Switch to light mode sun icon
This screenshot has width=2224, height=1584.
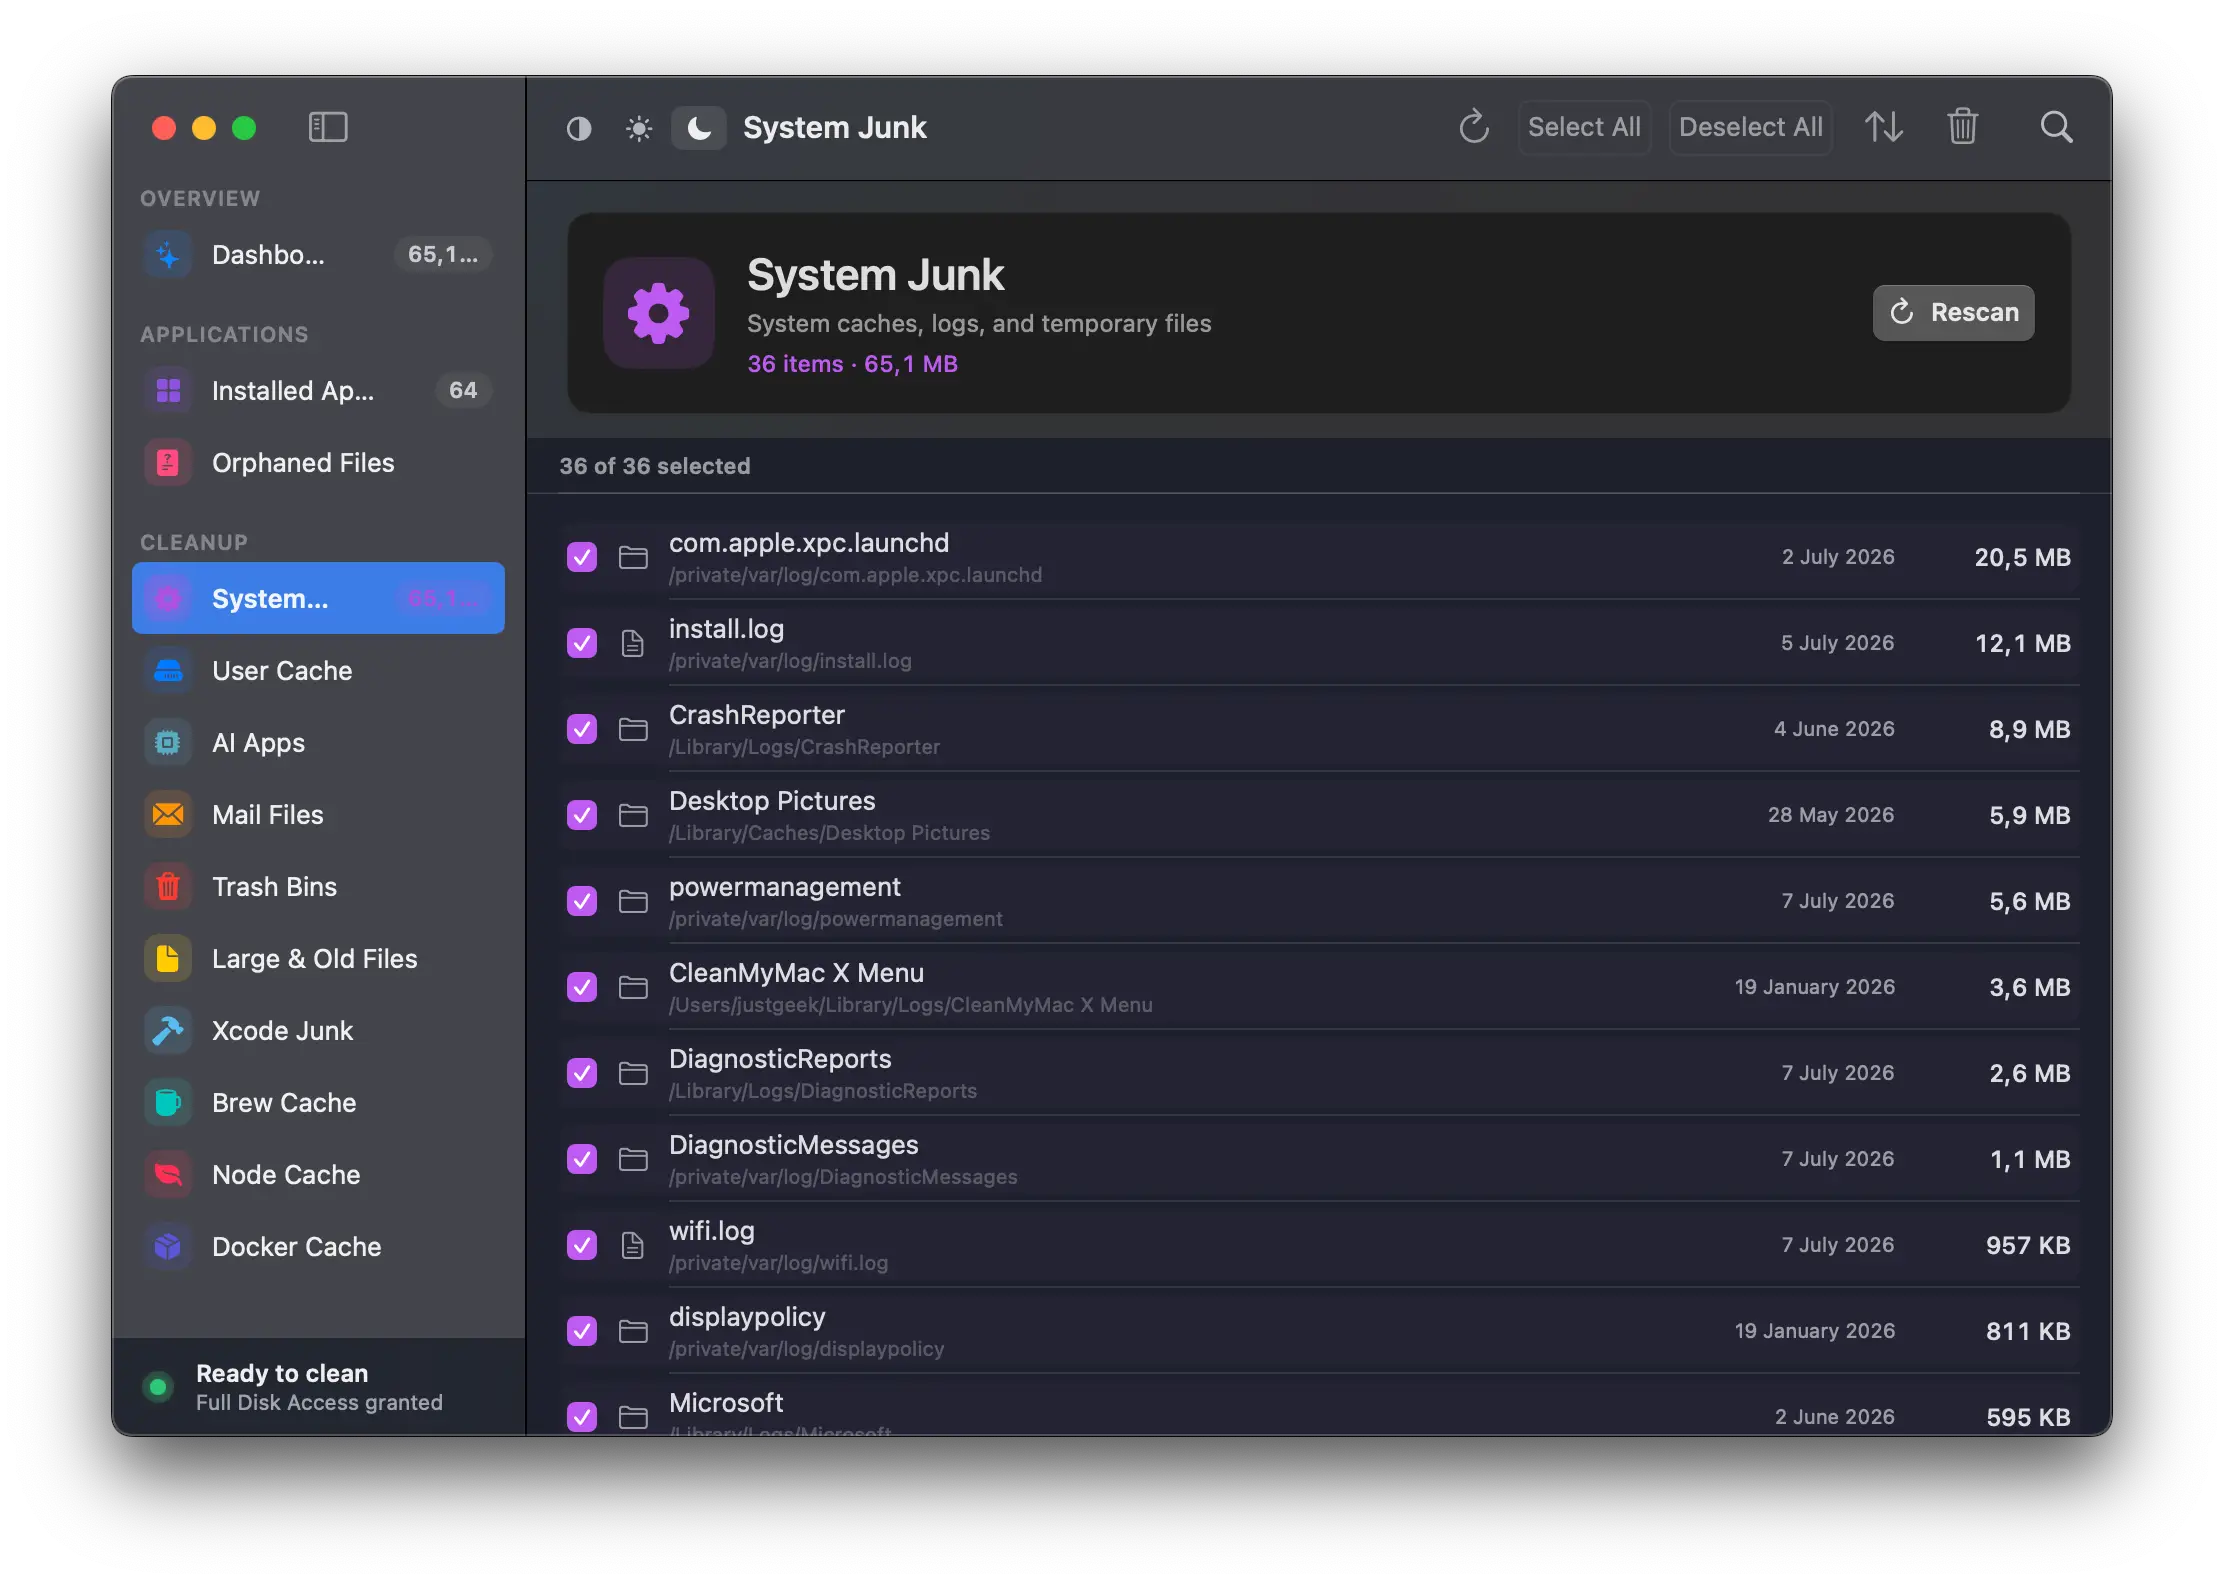tap(639, 128)
